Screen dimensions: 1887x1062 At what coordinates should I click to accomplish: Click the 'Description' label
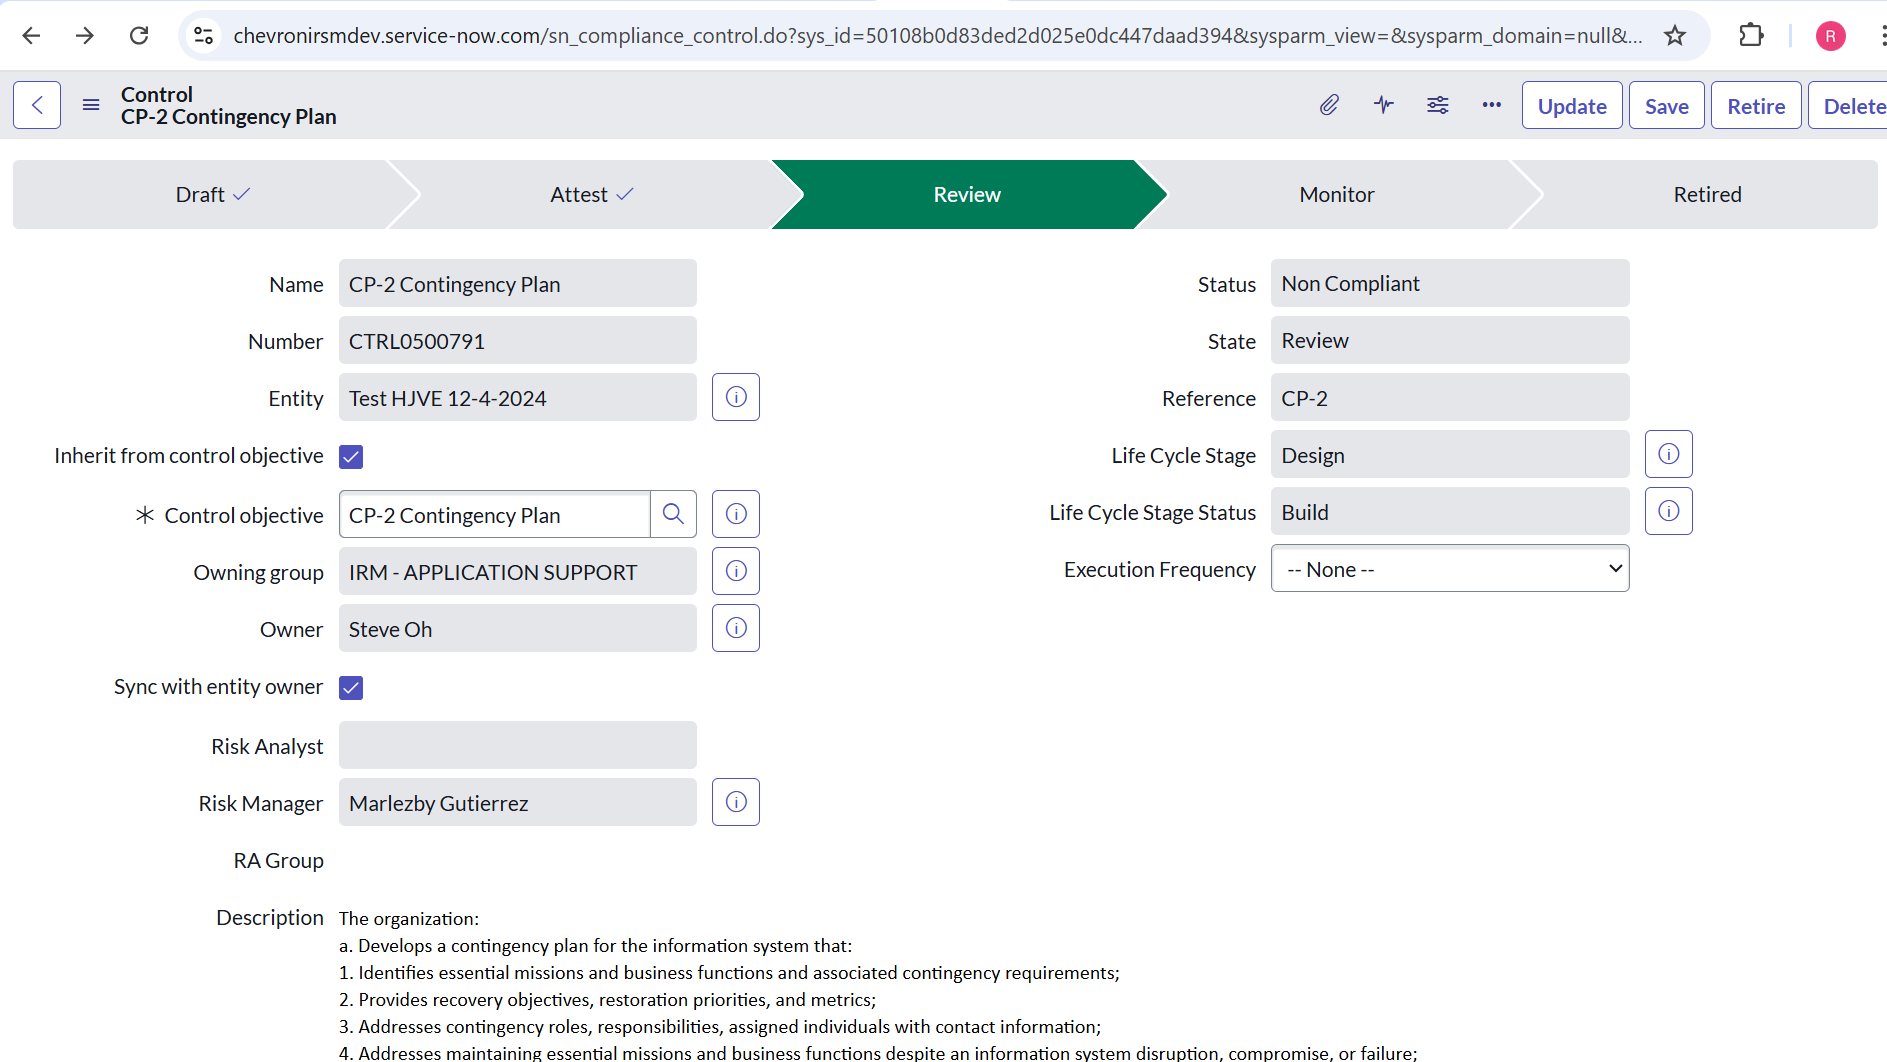pos(270,917)
